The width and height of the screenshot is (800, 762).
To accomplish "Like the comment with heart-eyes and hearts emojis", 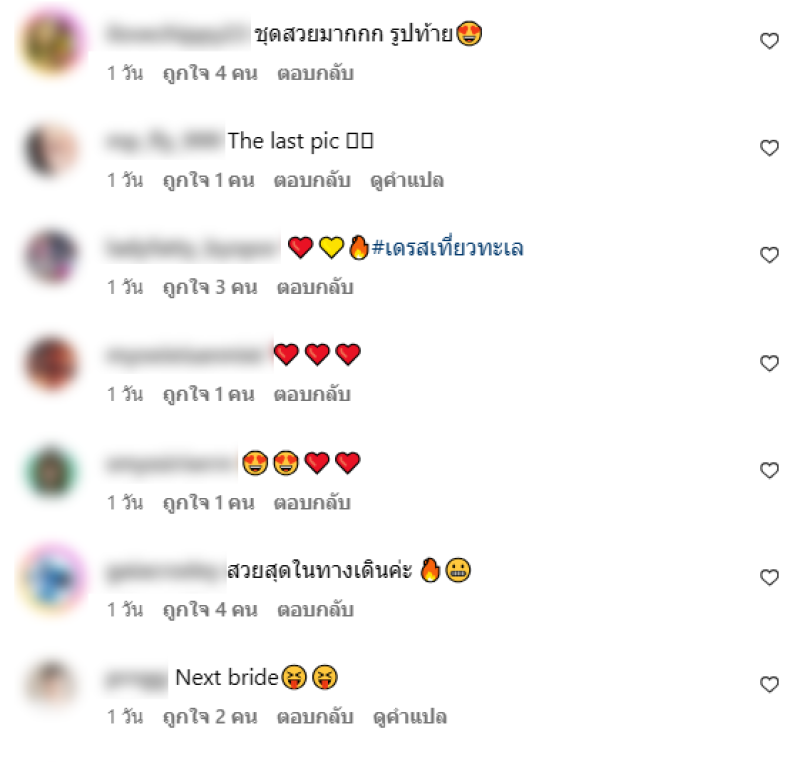I will click(x=769, y=470).
